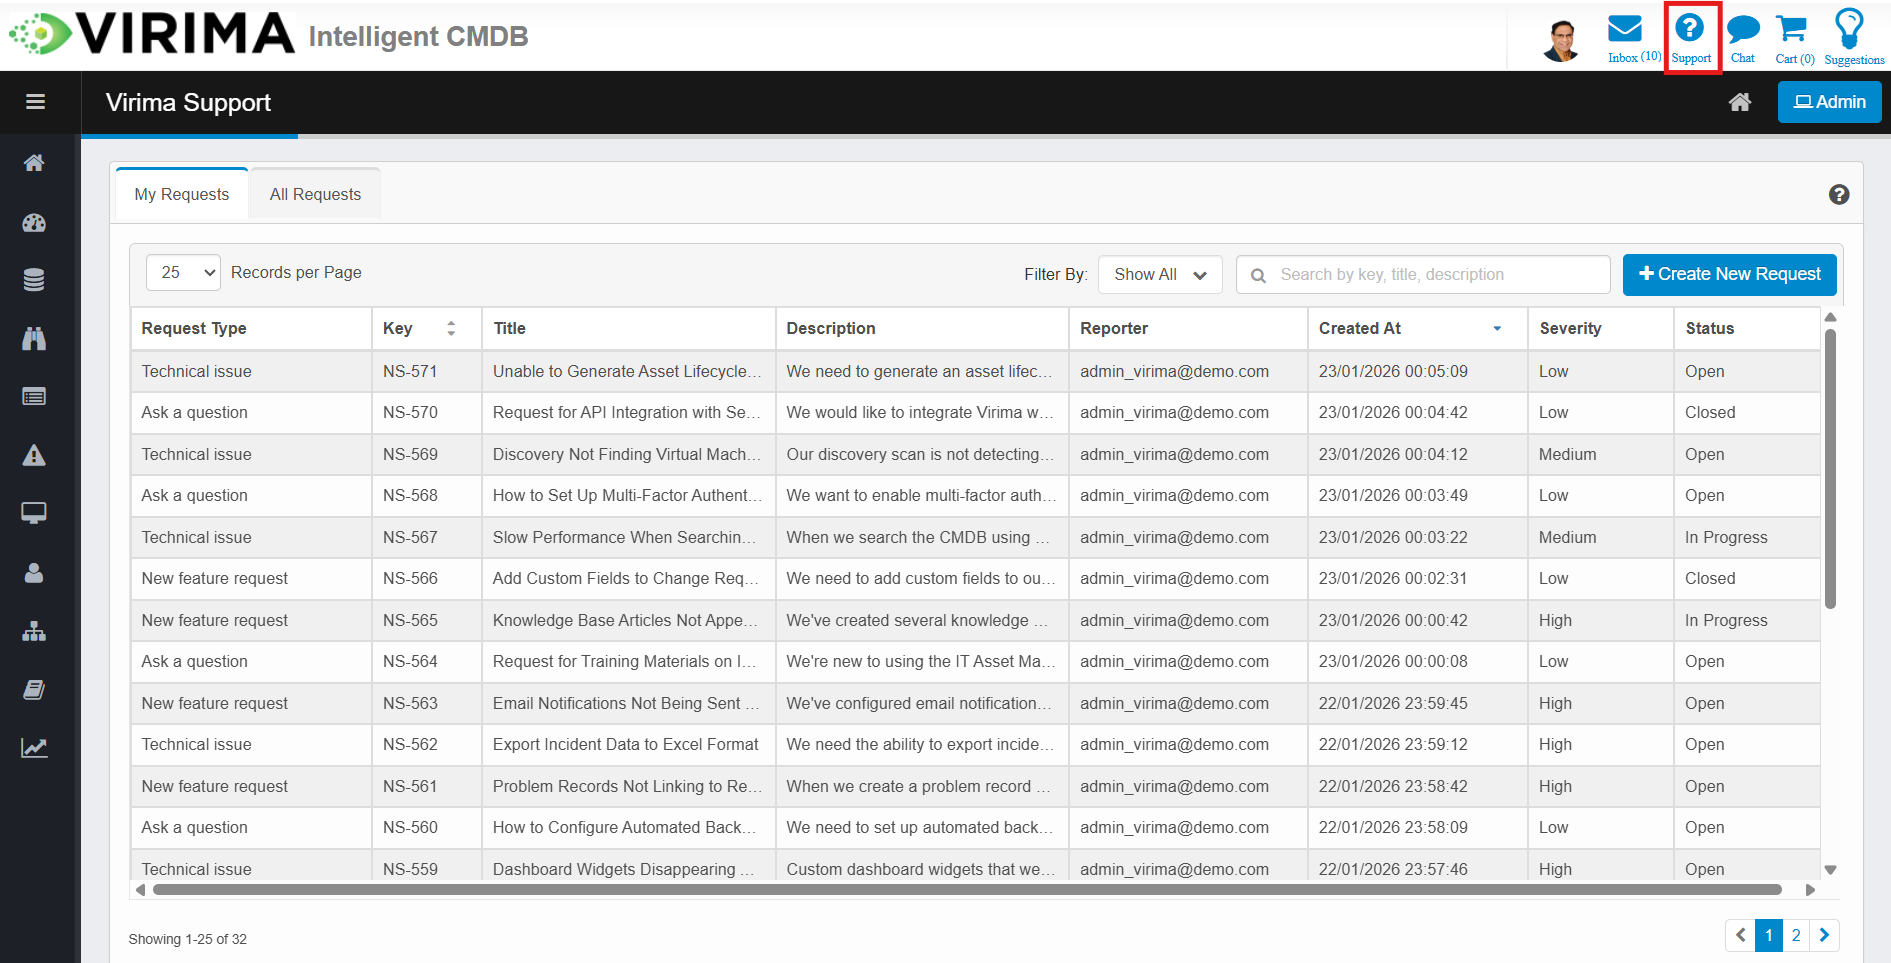Select the My Requests tab
The width and height of the screenshot is (1891, 963).
(182, 195)
